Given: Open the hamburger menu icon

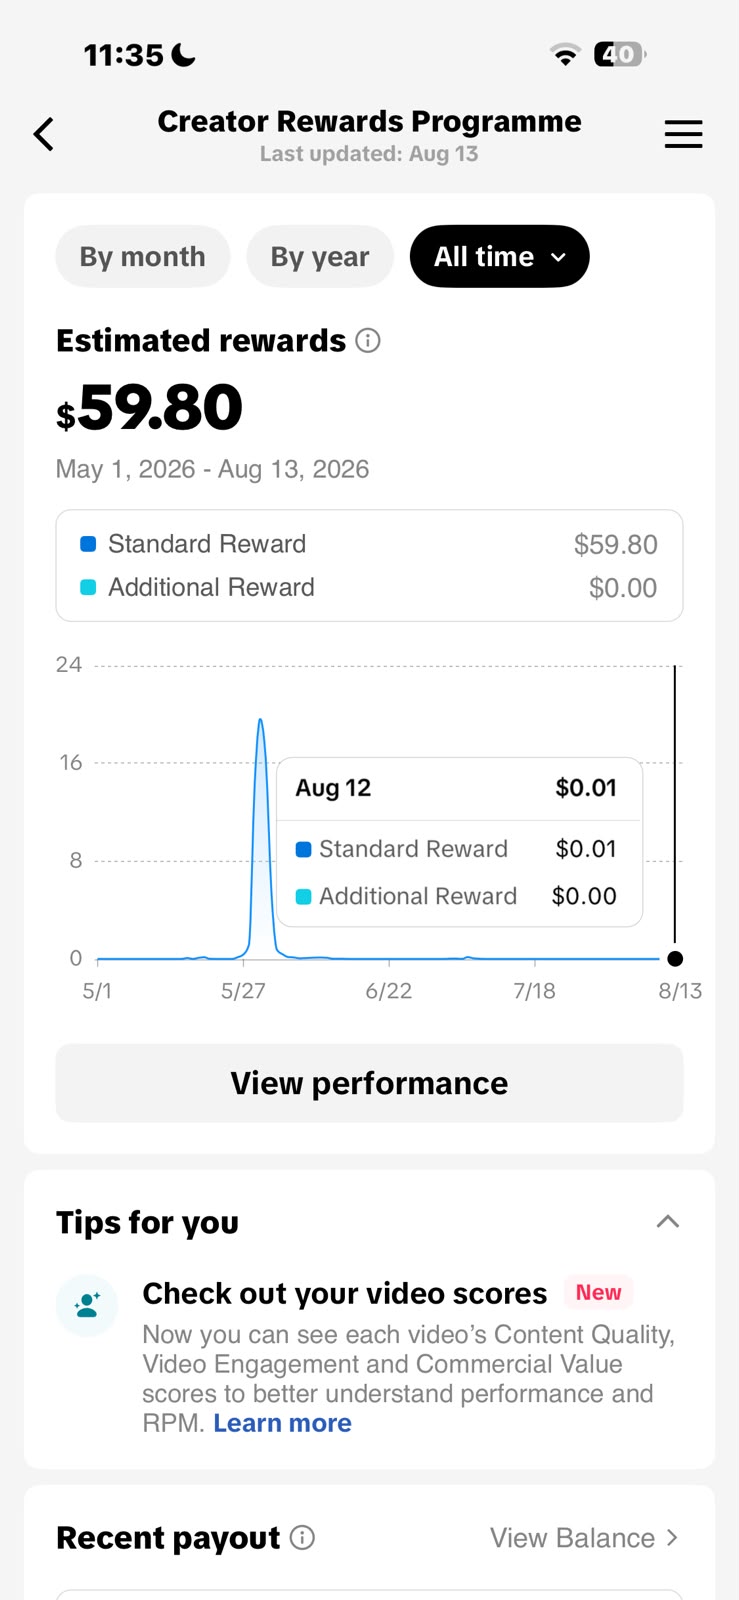Looking at the screenshot, I should tap(684, 134).
